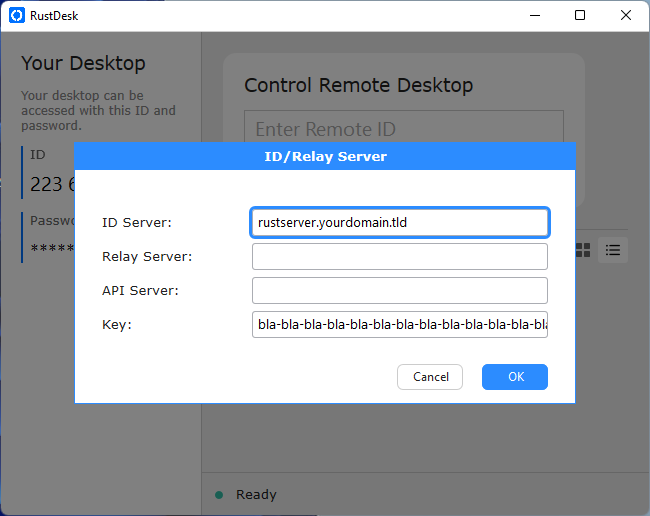Viewport: 650px width, 516px height.
Task: Maximize the RustDesk window
Action: [580, 16]
